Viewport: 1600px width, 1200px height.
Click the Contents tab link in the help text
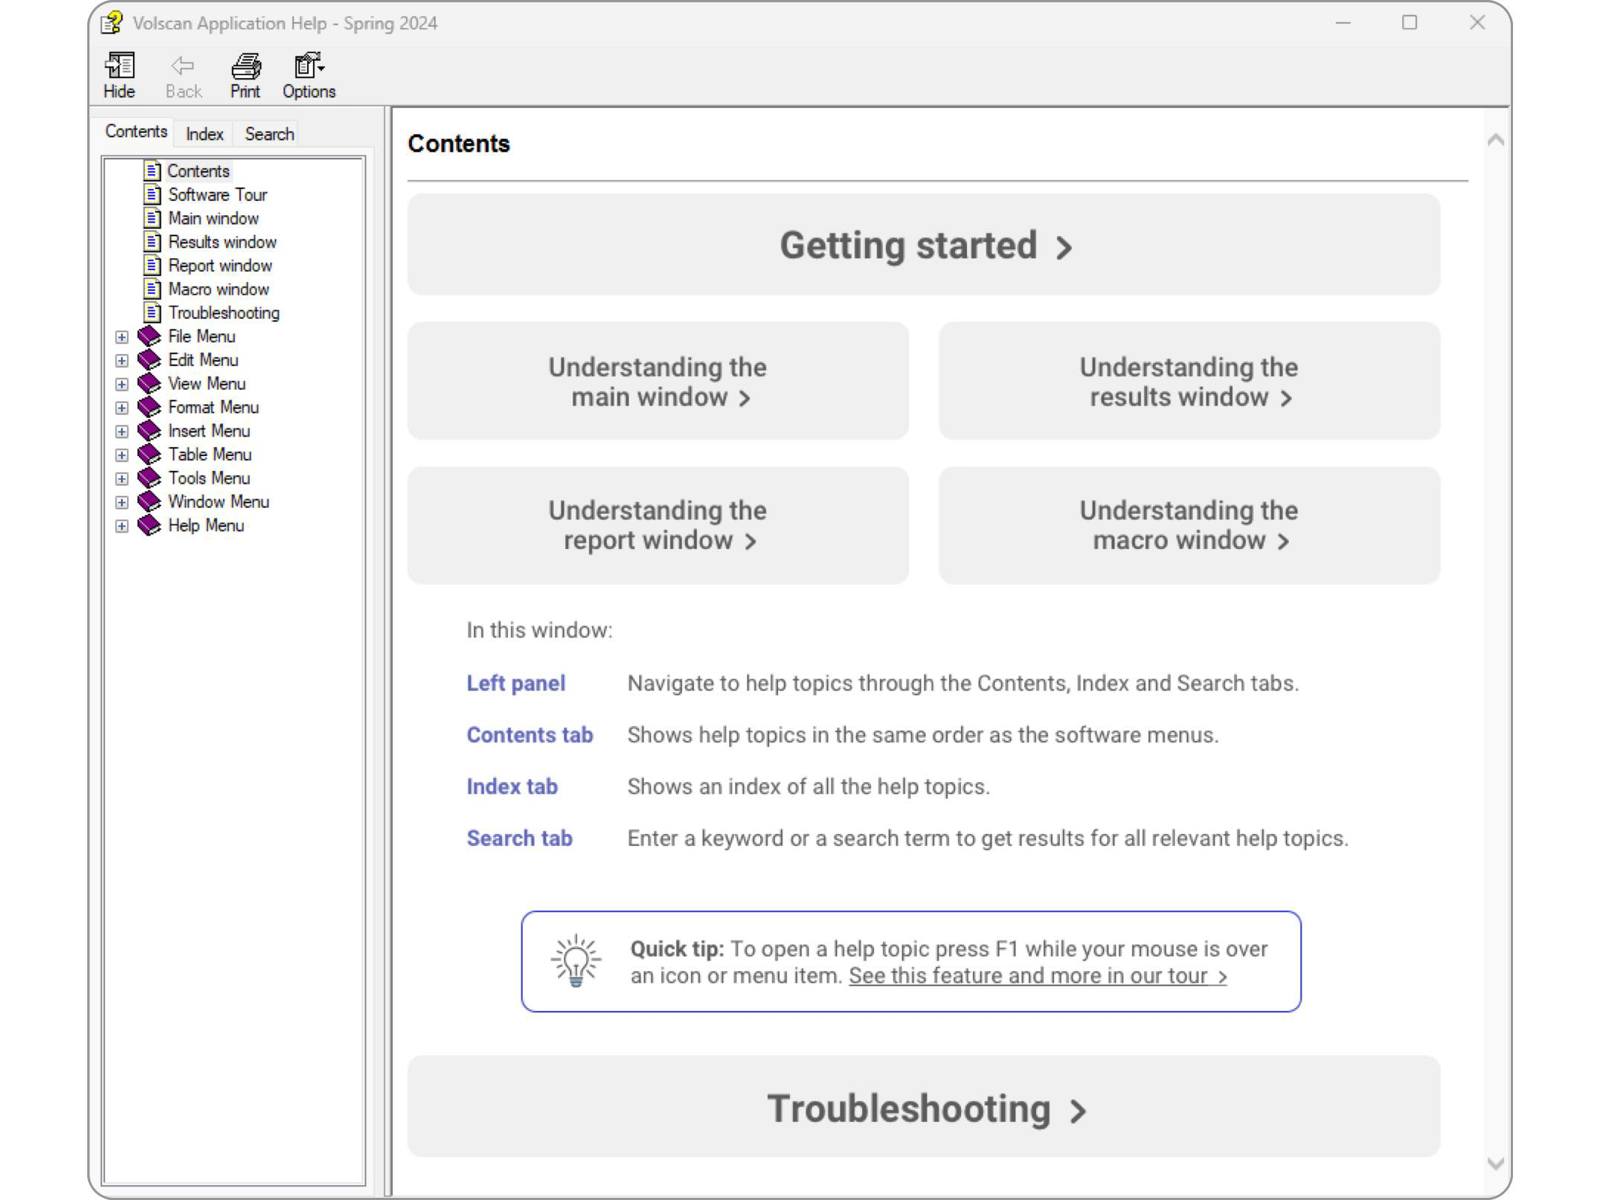530,735
